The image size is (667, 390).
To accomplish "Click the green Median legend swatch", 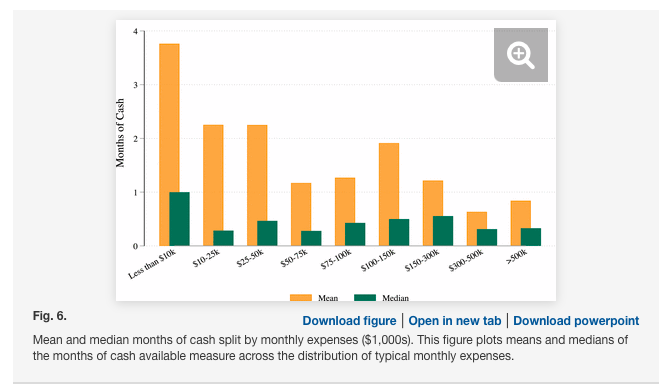I will pyautogui.click(x=365, y=298).
